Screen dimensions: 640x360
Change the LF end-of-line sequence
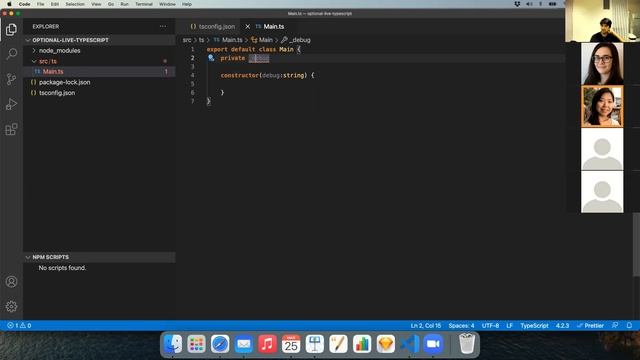[x=509, y=326]
